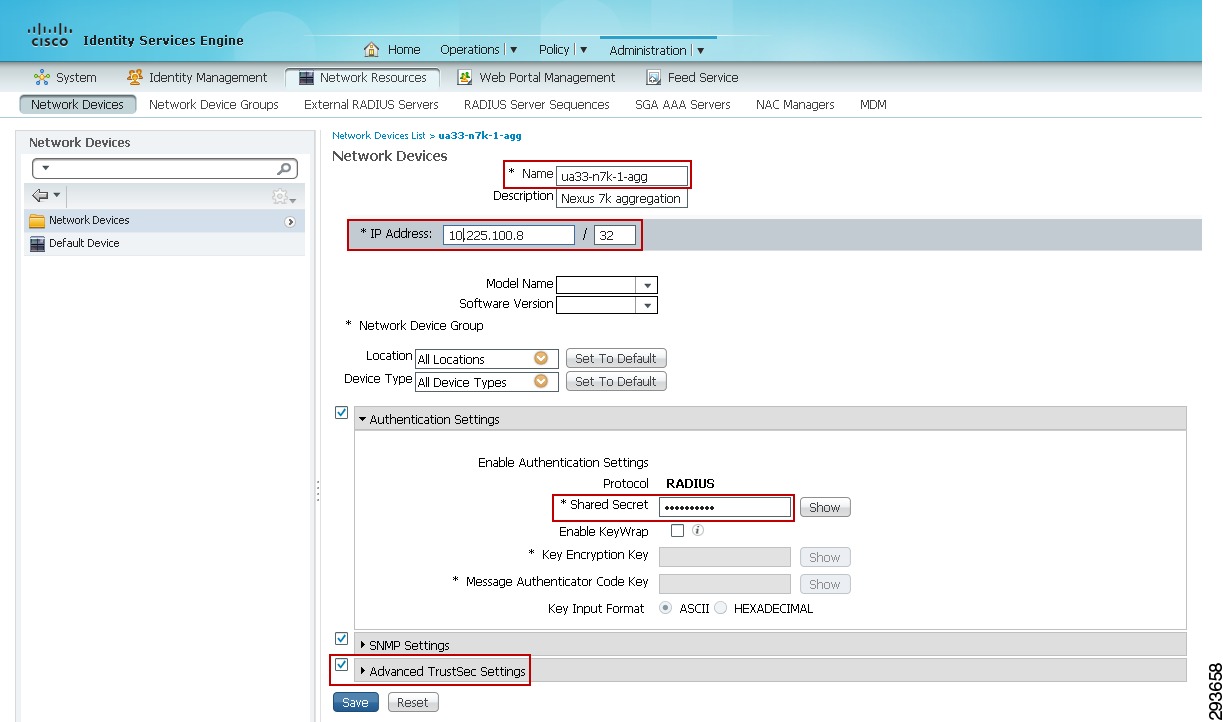Click the System tab icon
The image size is (1223, 722).
(41, 78)
